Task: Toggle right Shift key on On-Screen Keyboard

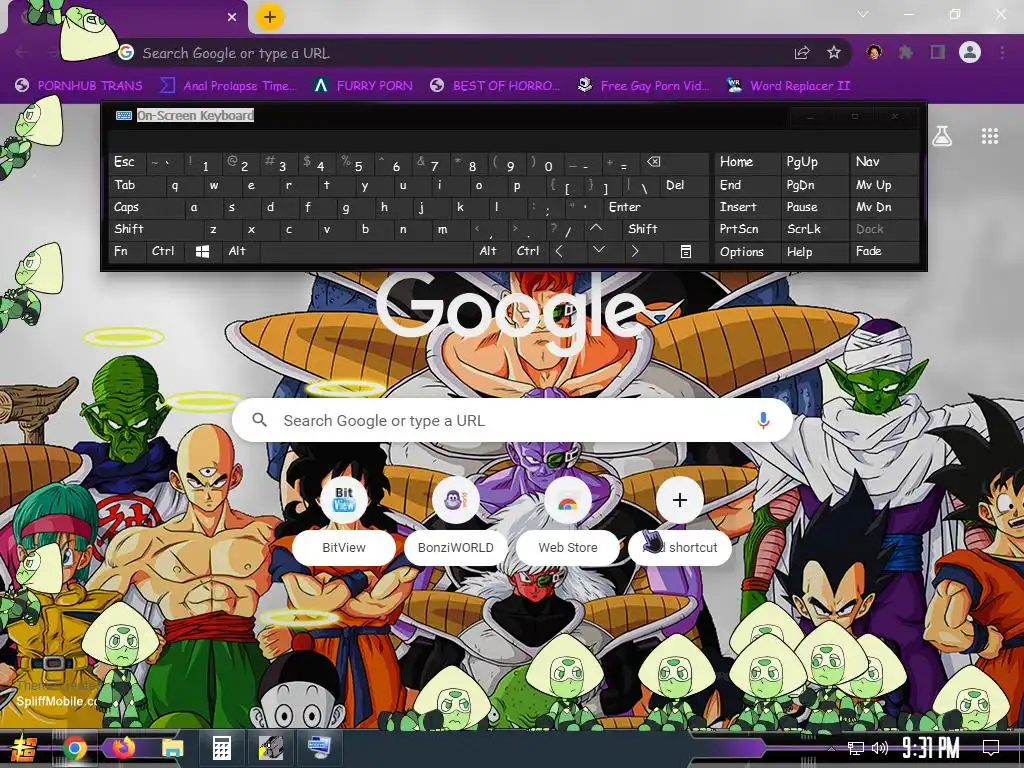Action: pos(665,229)
